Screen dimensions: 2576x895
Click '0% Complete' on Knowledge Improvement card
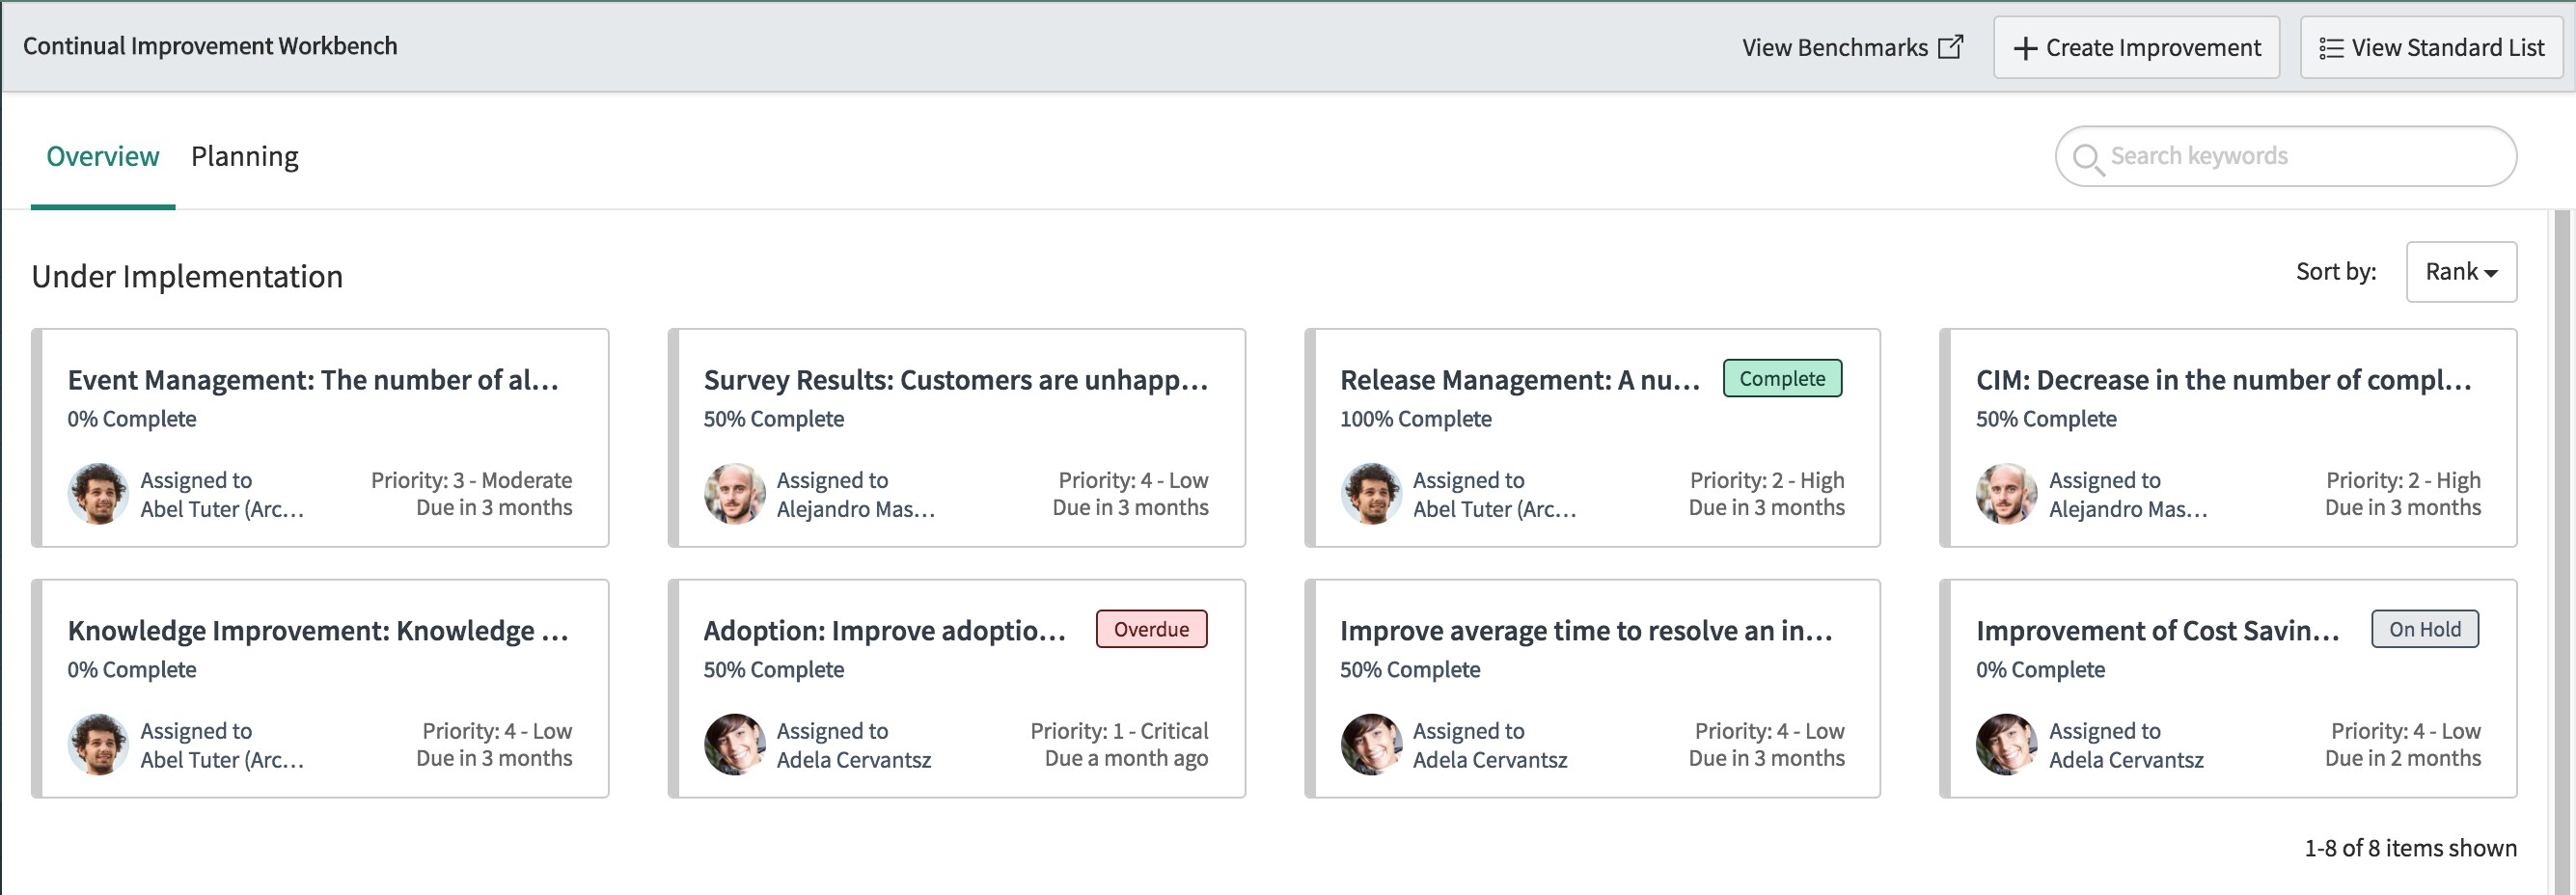(x=132, y=670)
